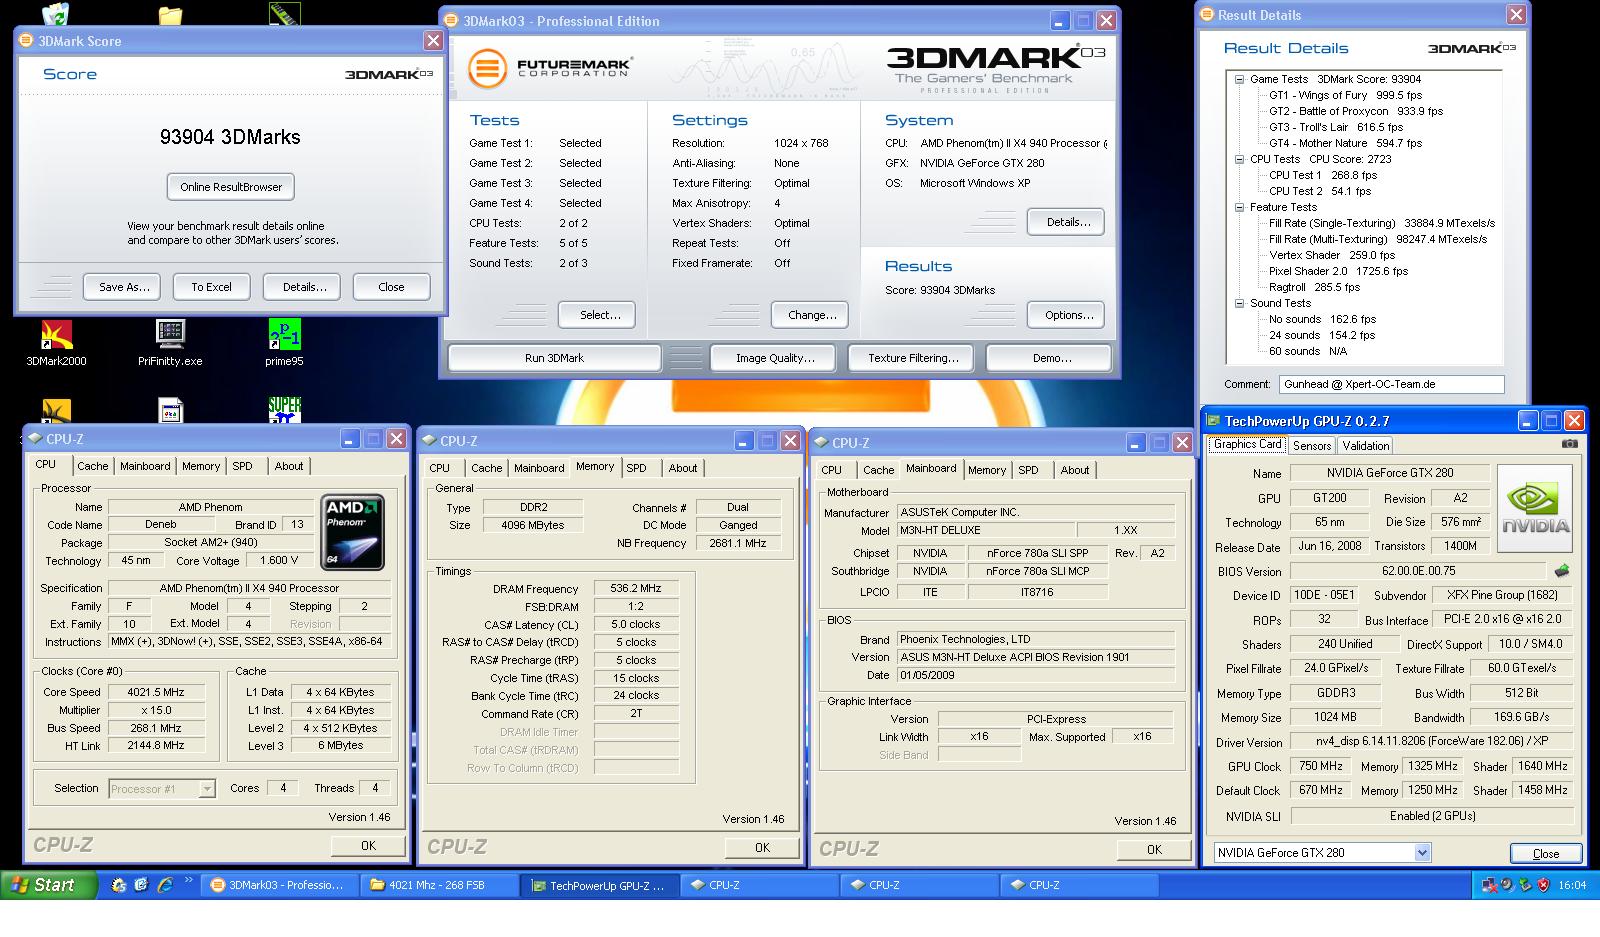Click the 3DMark03 window title bar icon
Image resolution: width=1600 pixels, height=937 pixels.
coord(451,20)
